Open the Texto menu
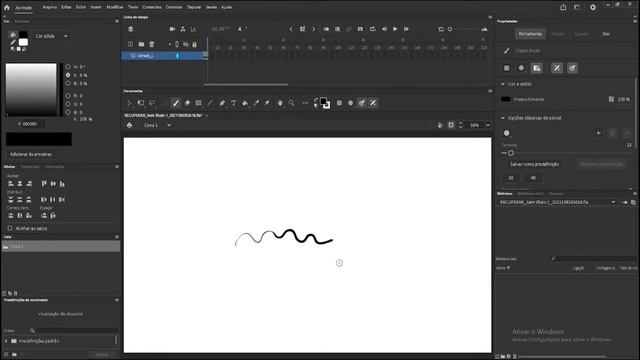 [x=133, y=7]
